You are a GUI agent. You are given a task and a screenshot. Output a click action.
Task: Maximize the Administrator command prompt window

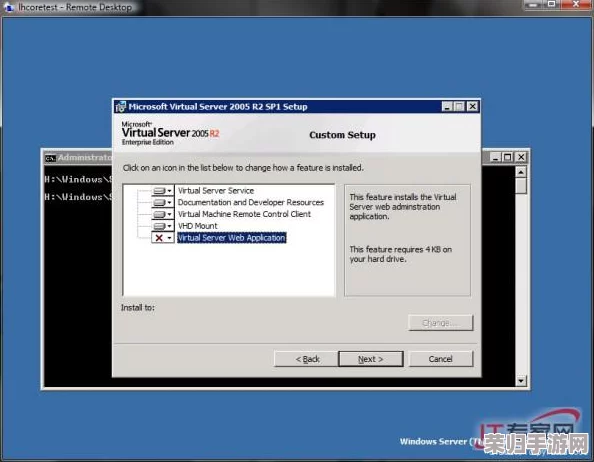click(x=508, y=157)
